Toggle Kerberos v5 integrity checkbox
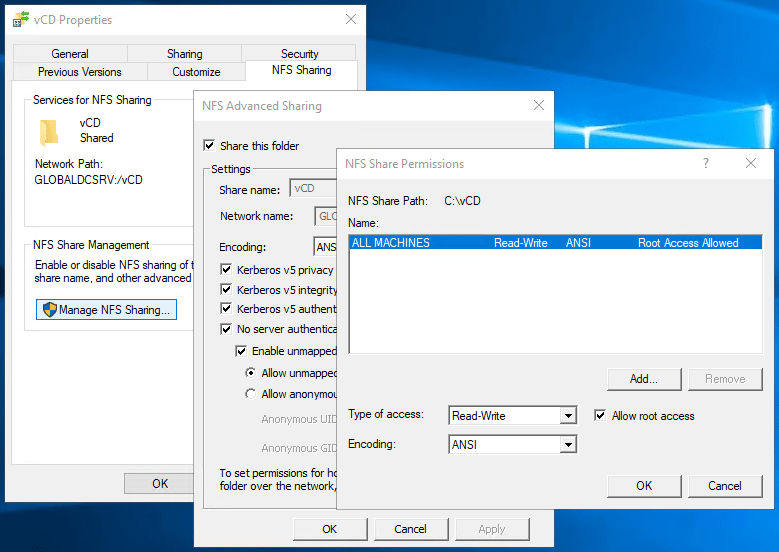Screen dimensions: 779x552 coord(226,289)
